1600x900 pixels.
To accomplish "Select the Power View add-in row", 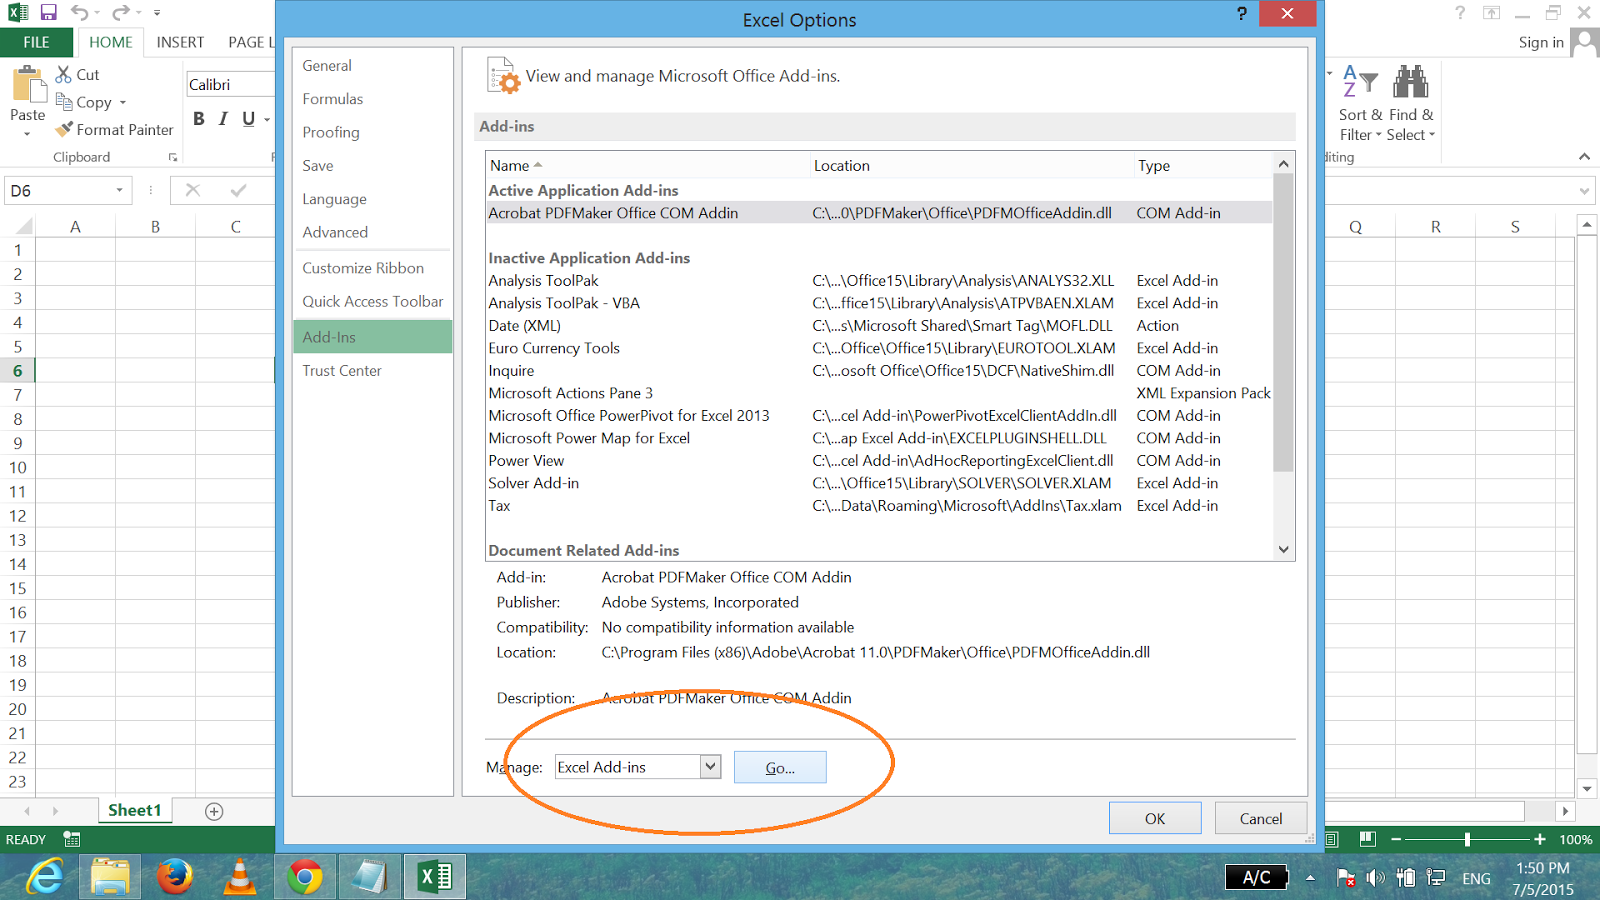I will click(x=879, y=461).
